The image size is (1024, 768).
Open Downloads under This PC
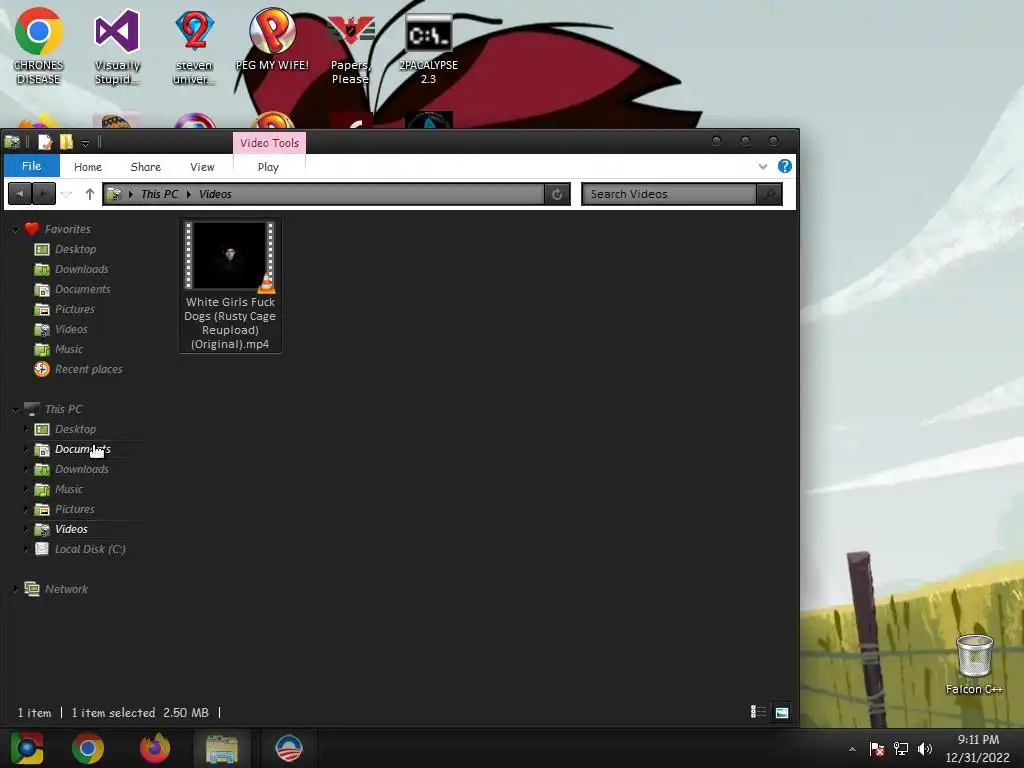[82, 469]
